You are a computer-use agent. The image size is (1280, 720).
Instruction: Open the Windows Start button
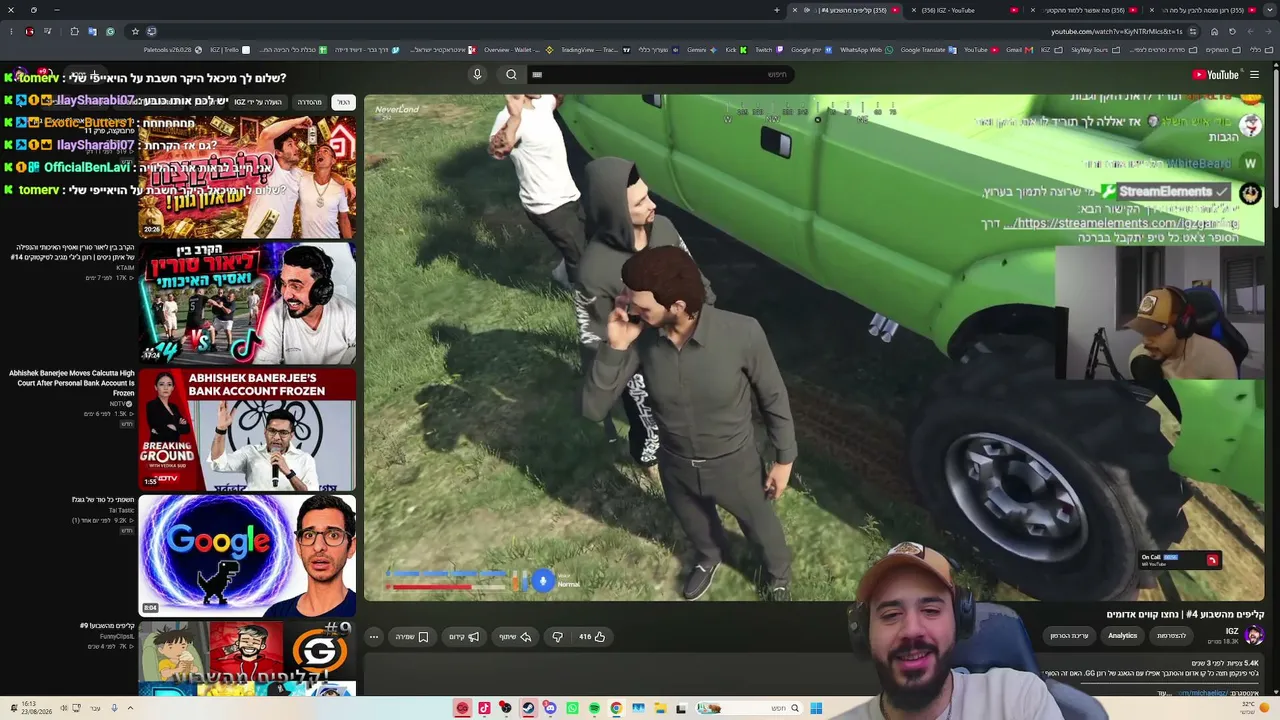click(816, 708)
